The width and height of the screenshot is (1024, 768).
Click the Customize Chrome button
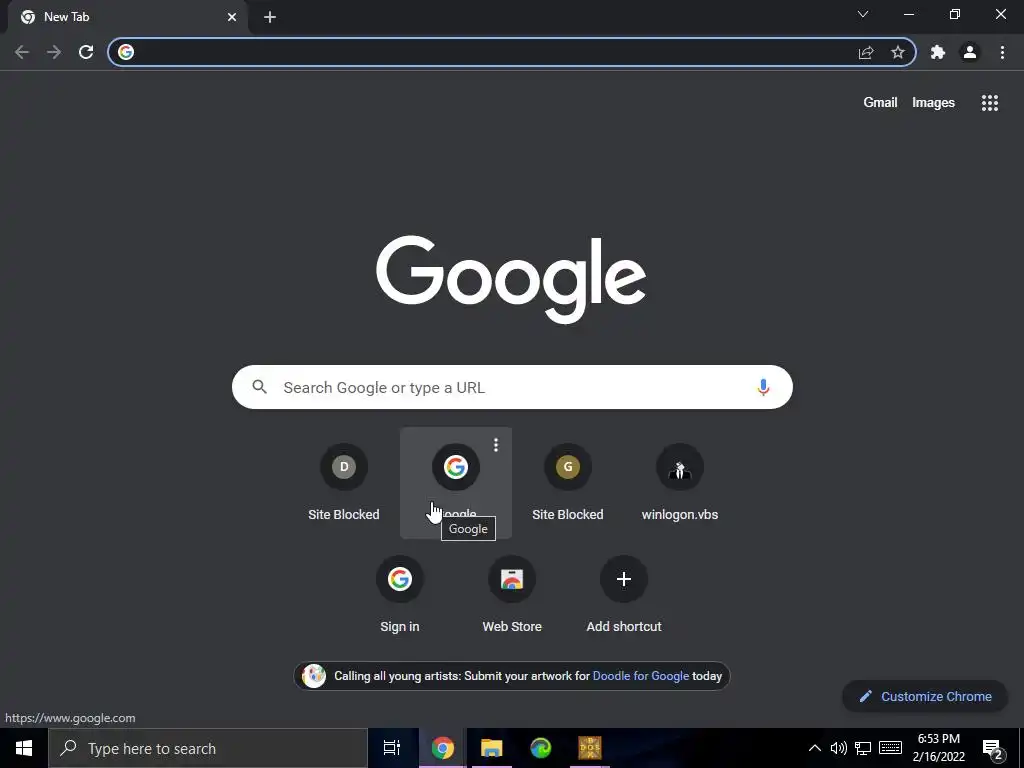[x=925, y=696]
